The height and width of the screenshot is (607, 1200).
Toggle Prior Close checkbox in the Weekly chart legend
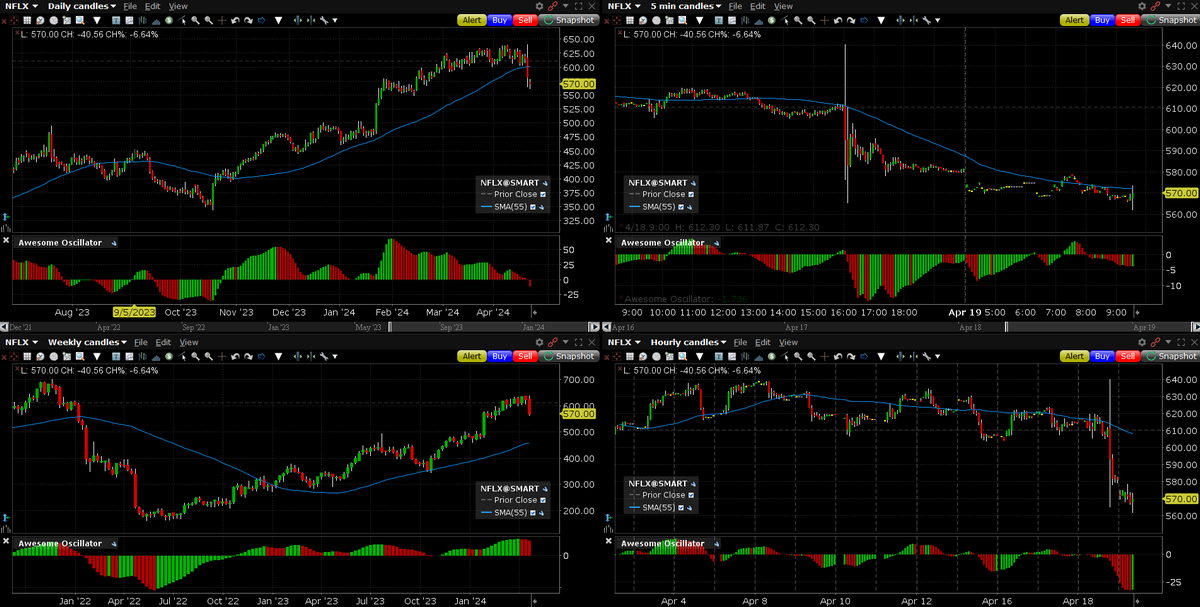click(544, 500)
